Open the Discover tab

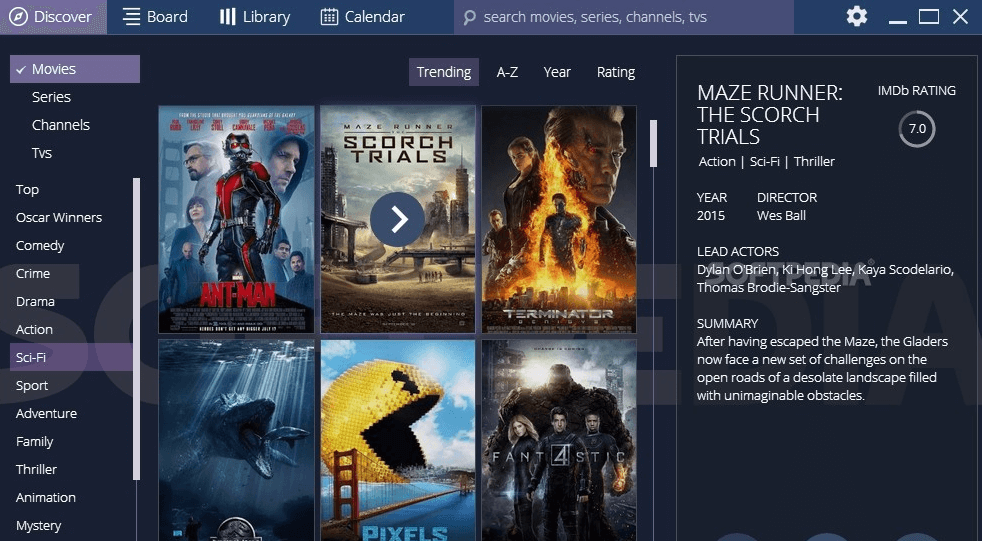(x=53, y=17)
